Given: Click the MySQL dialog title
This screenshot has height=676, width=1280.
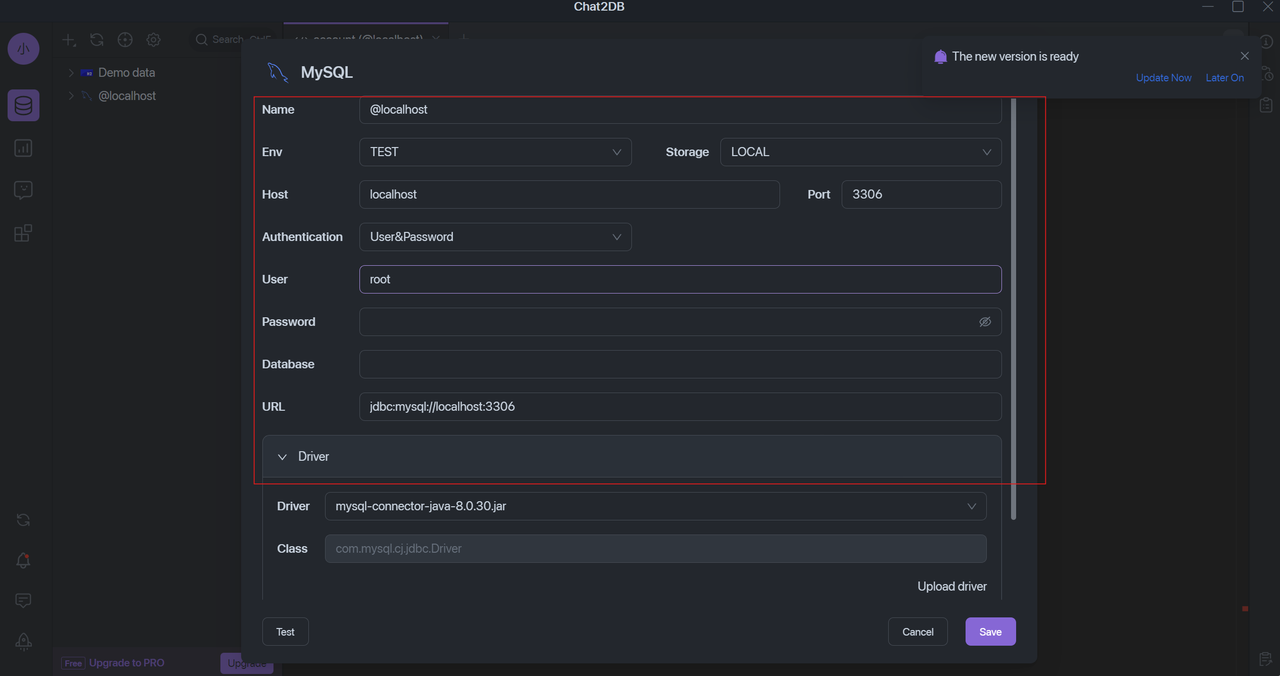Looking at the screenshot, I should click(x=327, y=73).
